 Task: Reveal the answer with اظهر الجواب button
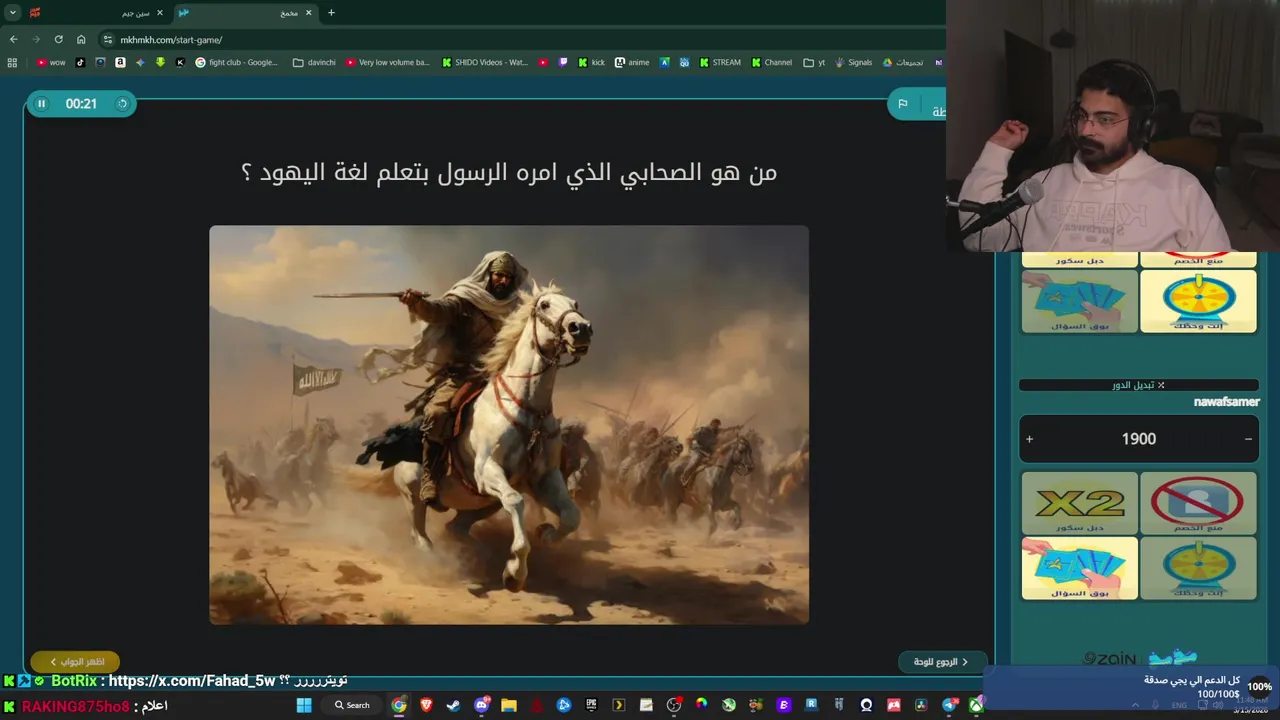point(75,662)
